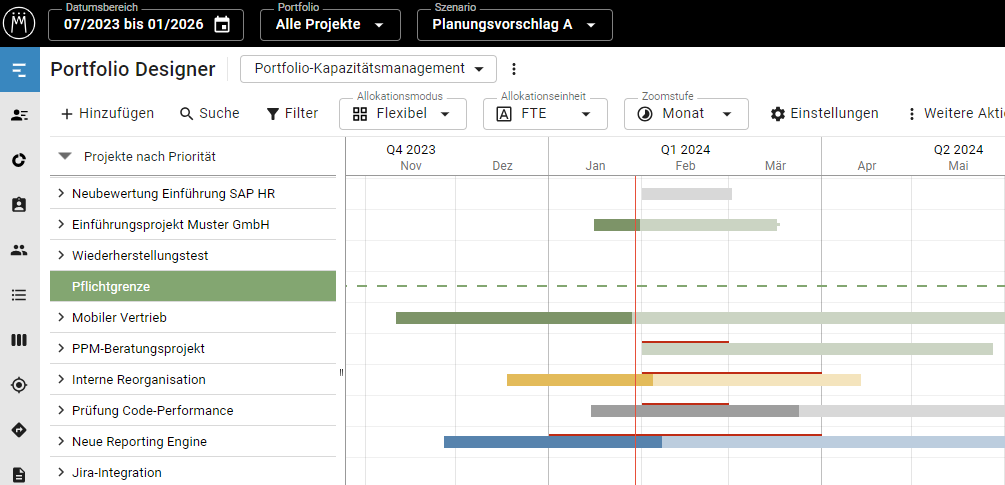Open the diamond direction-arrow sidebar icon
This screenshot has width=1005, height=485.
(x=20, y=430)
